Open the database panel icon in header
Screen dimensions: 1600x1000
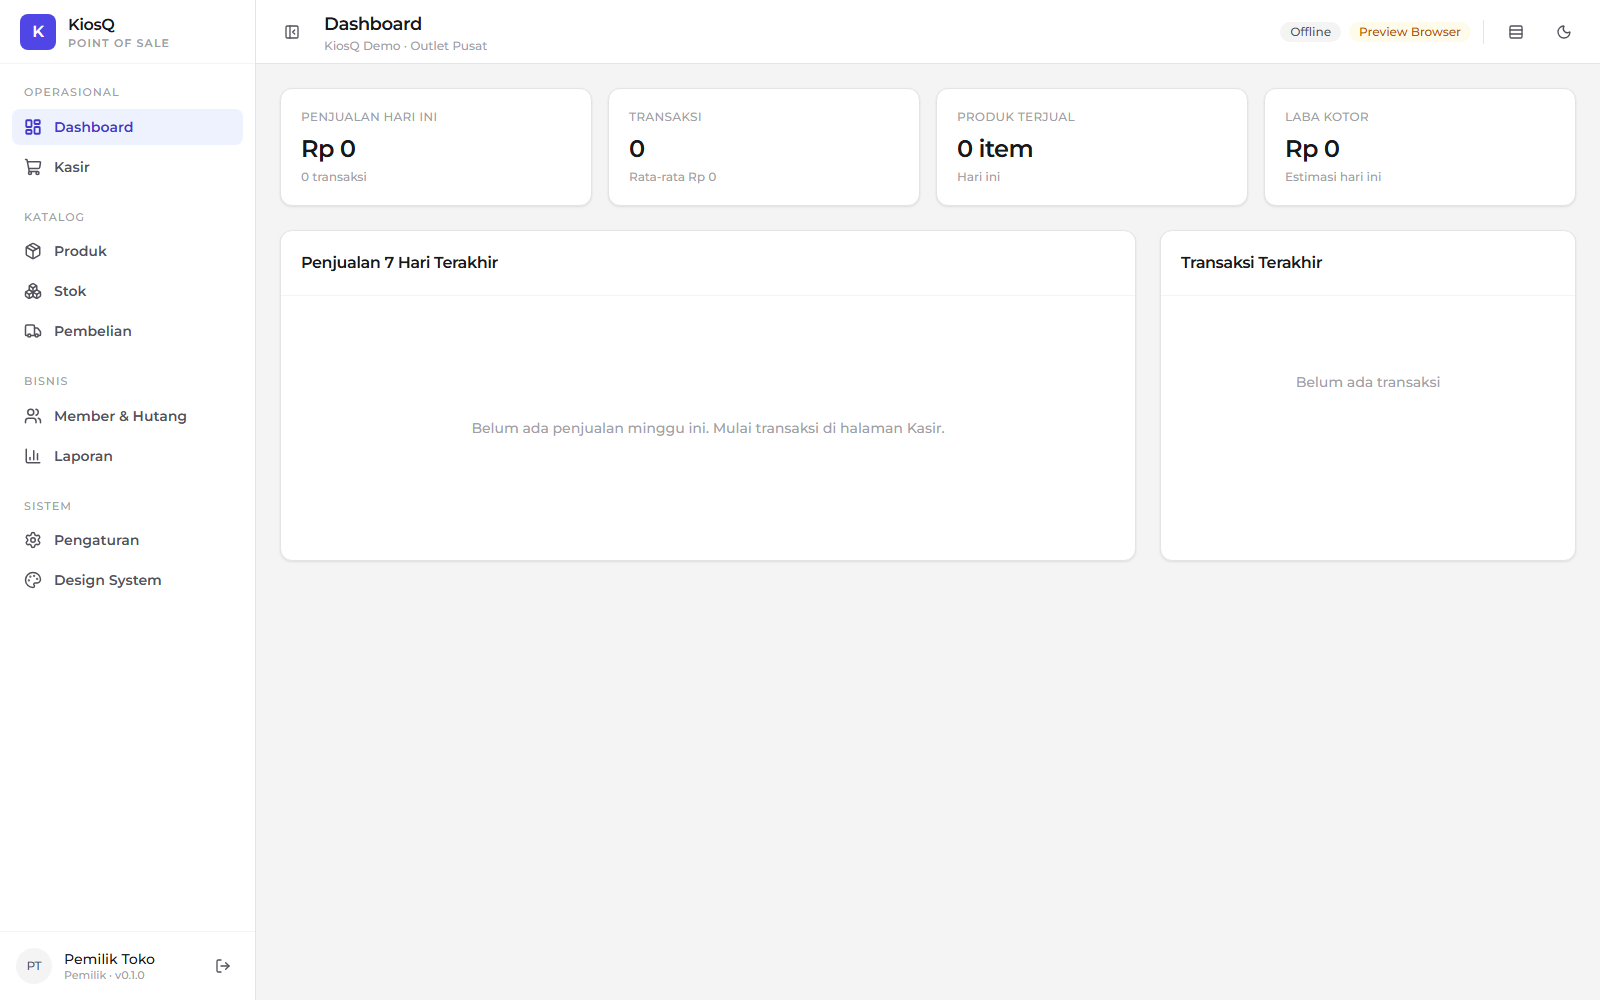point(1516,32)
